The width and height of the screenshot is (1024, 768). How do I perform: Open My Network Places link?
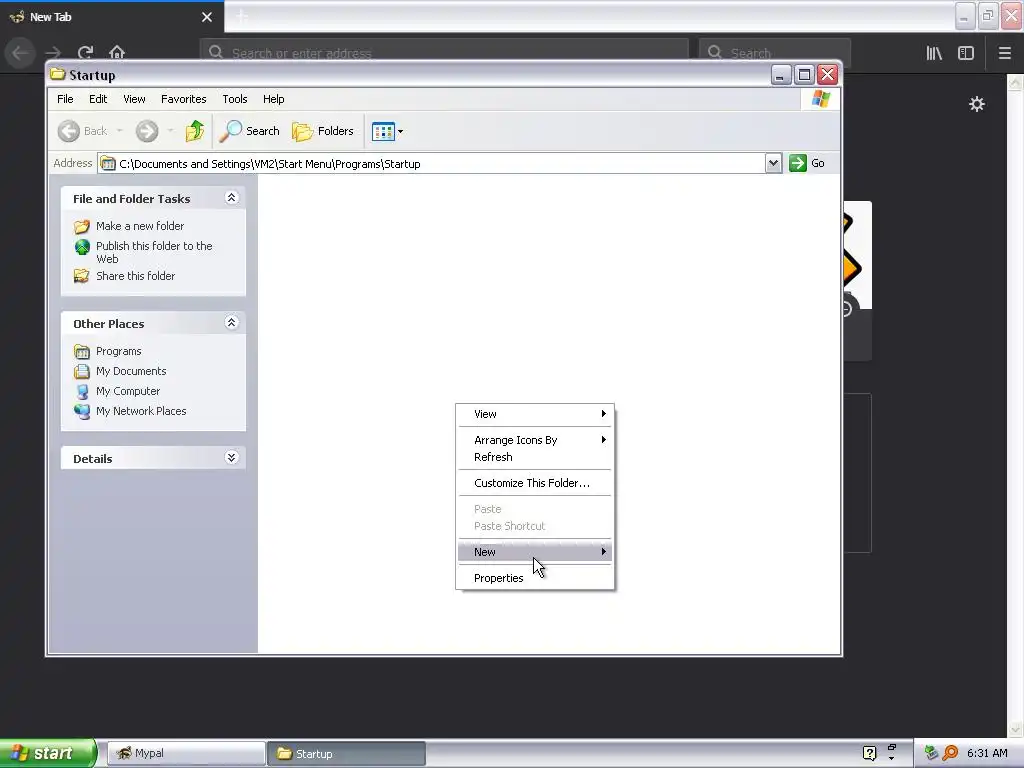(140, 411)
